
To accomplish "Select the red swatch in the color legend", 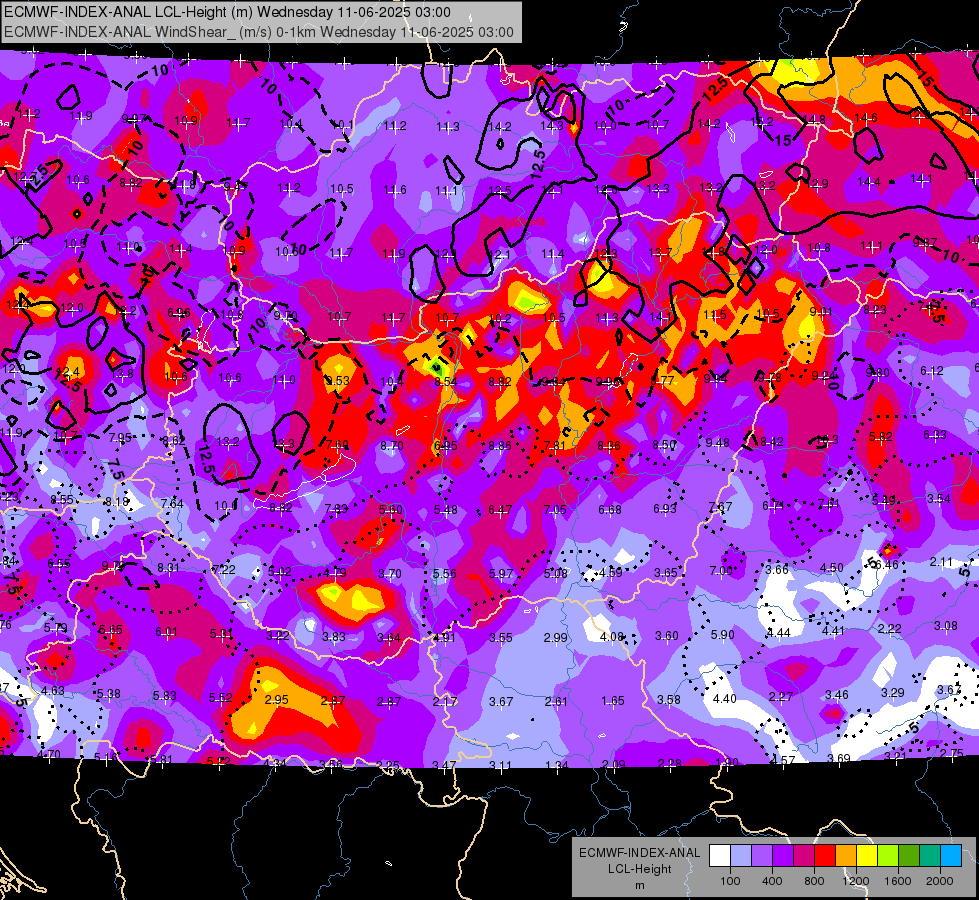I will [825, 856].
